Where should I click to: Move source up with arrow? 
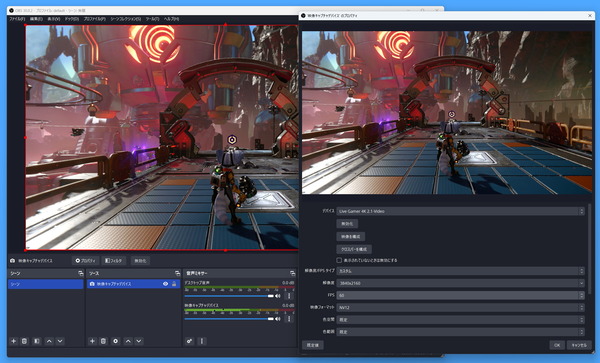(x=128, y=341)
